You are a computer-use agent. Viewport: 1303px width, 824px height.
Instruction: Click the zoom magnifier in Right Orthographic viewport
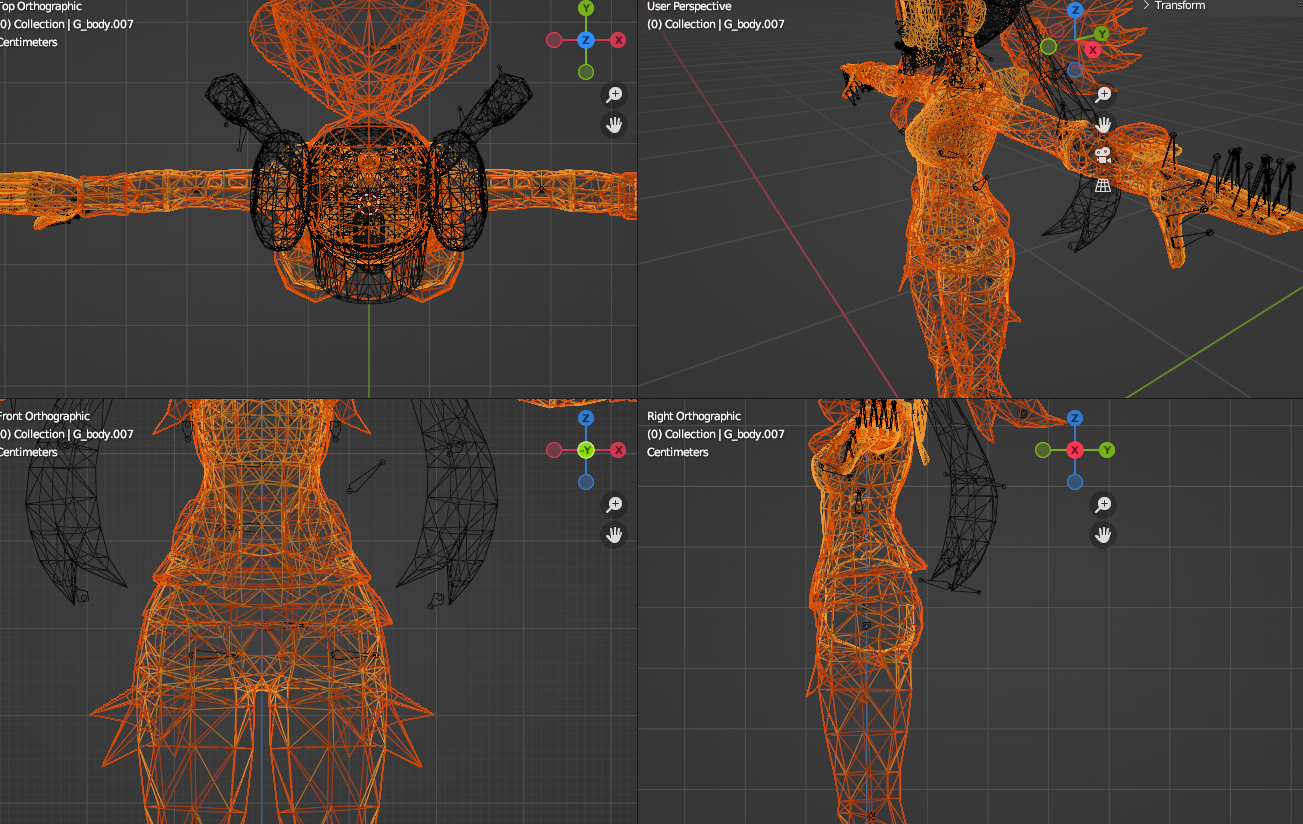click(x=1103, y=505)
